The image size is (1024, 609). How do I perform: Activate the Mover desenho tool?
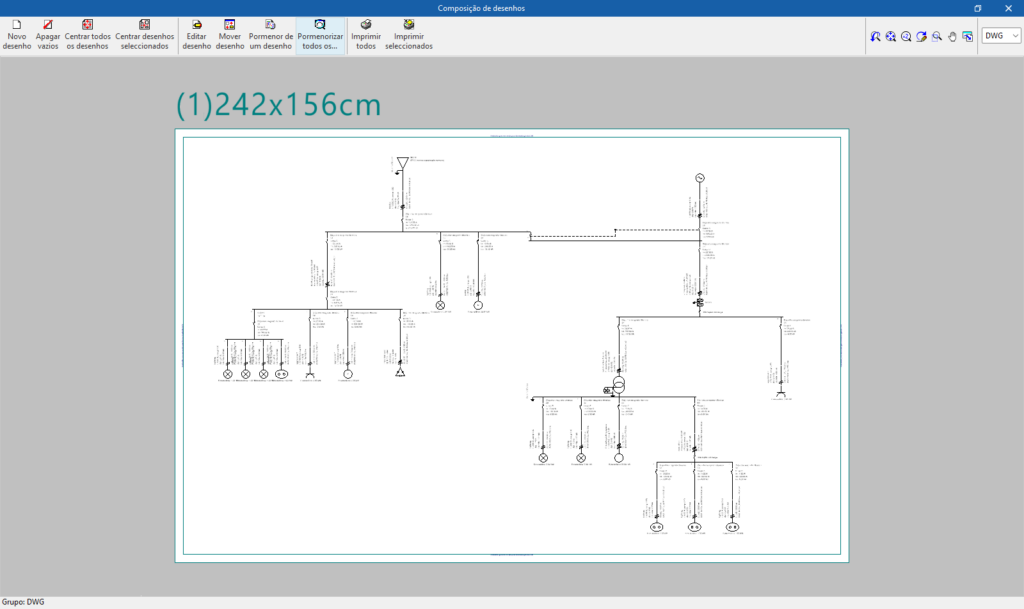pyautogui.click(x=230, y=35)
